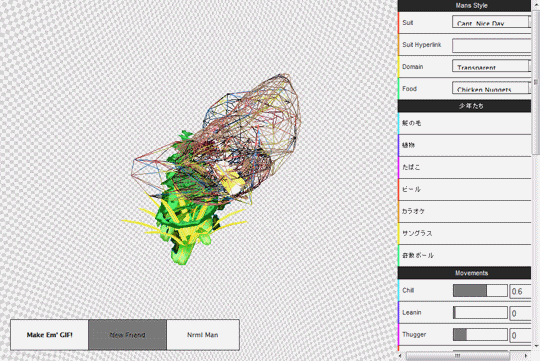Open the Suit dropdown
The width and height of the screenshot is (540, 361).
pos(491,22)
